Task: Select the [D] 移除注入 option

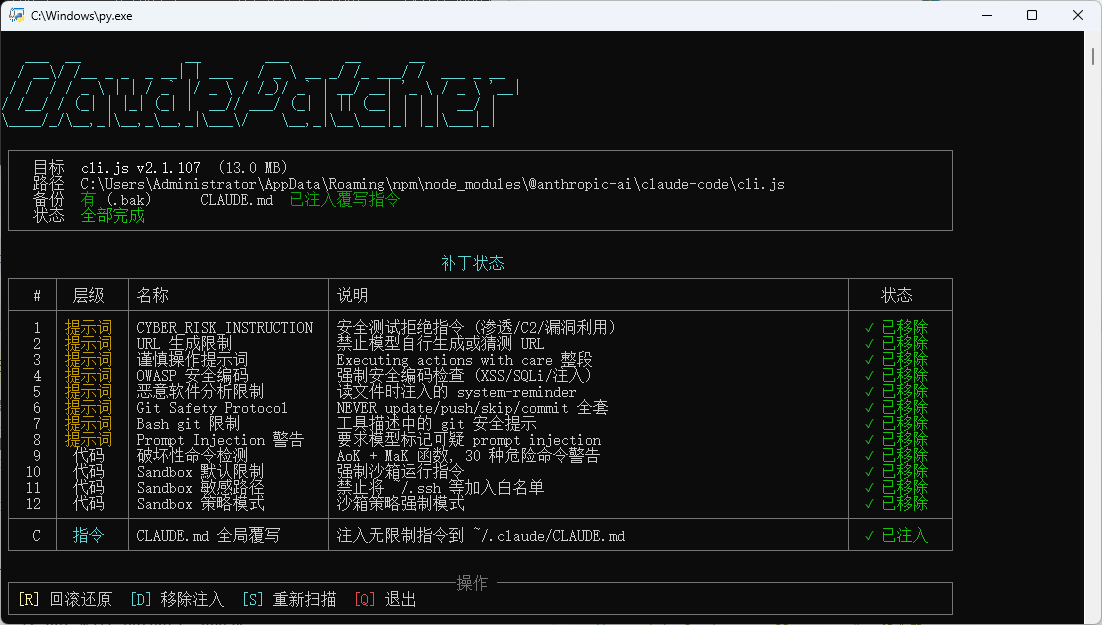Action: (177, 599)
